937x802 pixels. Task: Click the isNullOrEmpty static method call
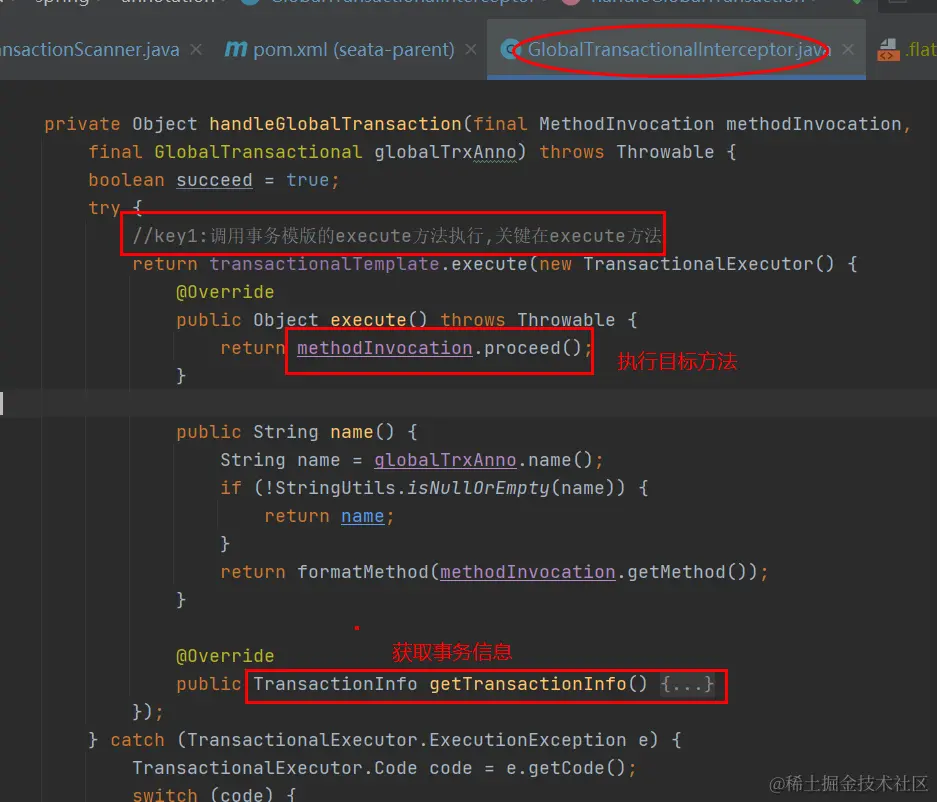478,488
